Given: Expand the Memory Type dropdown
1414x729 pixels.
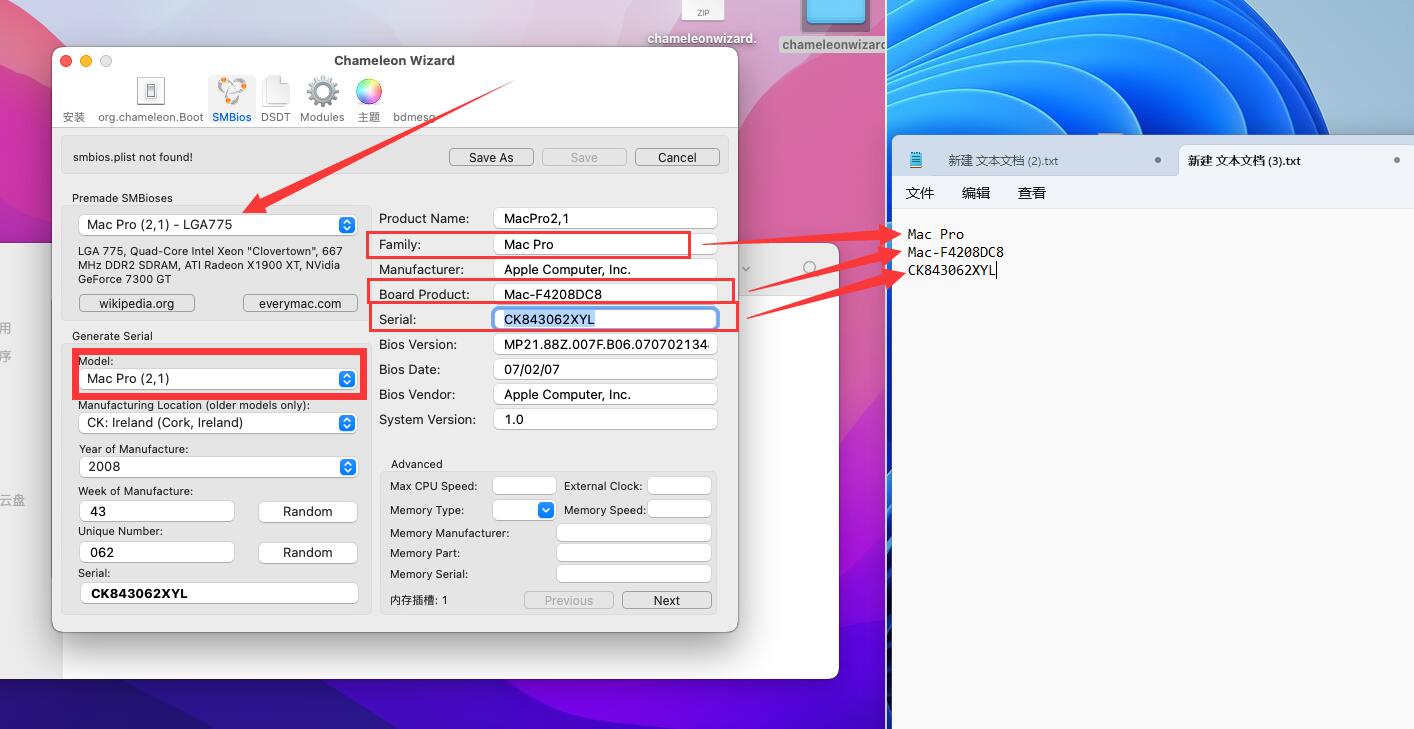Looking at the screenshot, I should tap(546, 510).
